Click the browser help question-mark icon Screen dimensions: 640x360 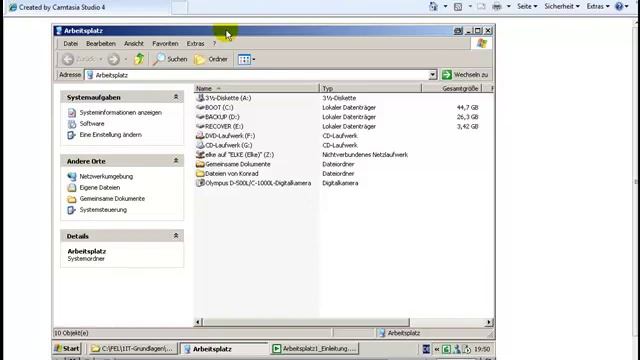pyautogui.click(x=619, y=6)
